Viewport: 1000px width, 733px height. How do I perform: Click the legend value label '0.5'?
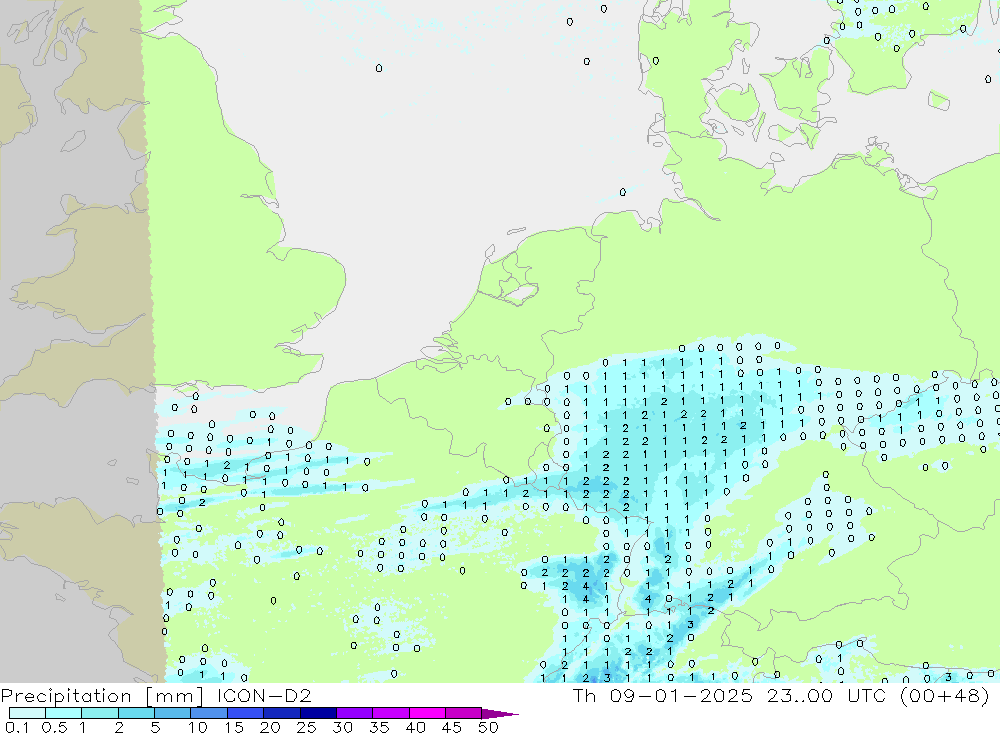tap(54, 727)
